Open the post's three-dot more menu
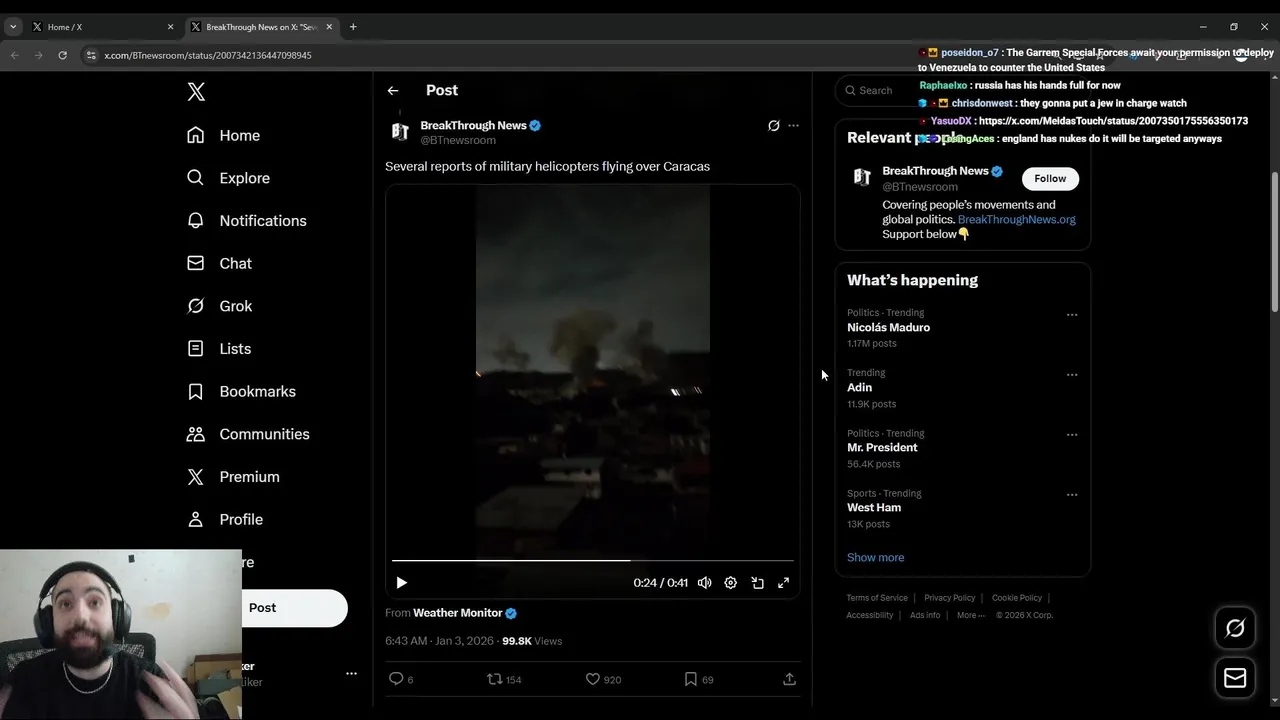 pos(793,126)
